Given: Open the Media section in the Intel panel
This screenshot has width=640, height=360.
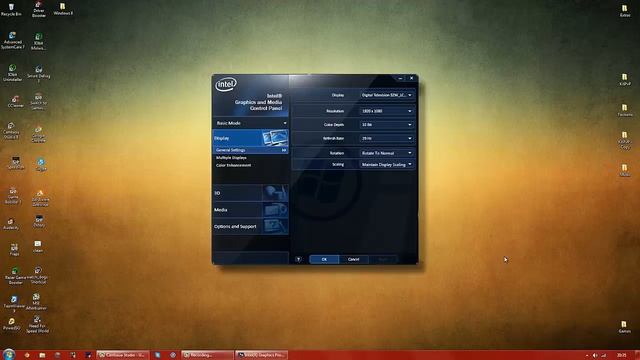Looking at the screenshot, I should 251,210.
